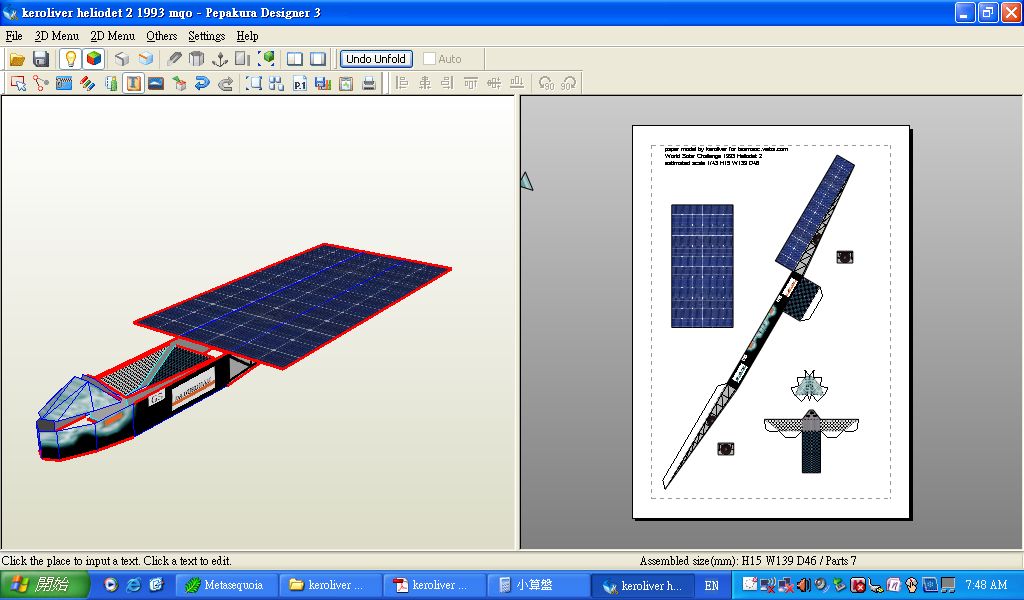
Task: Open the File menu
Action: 14,36
